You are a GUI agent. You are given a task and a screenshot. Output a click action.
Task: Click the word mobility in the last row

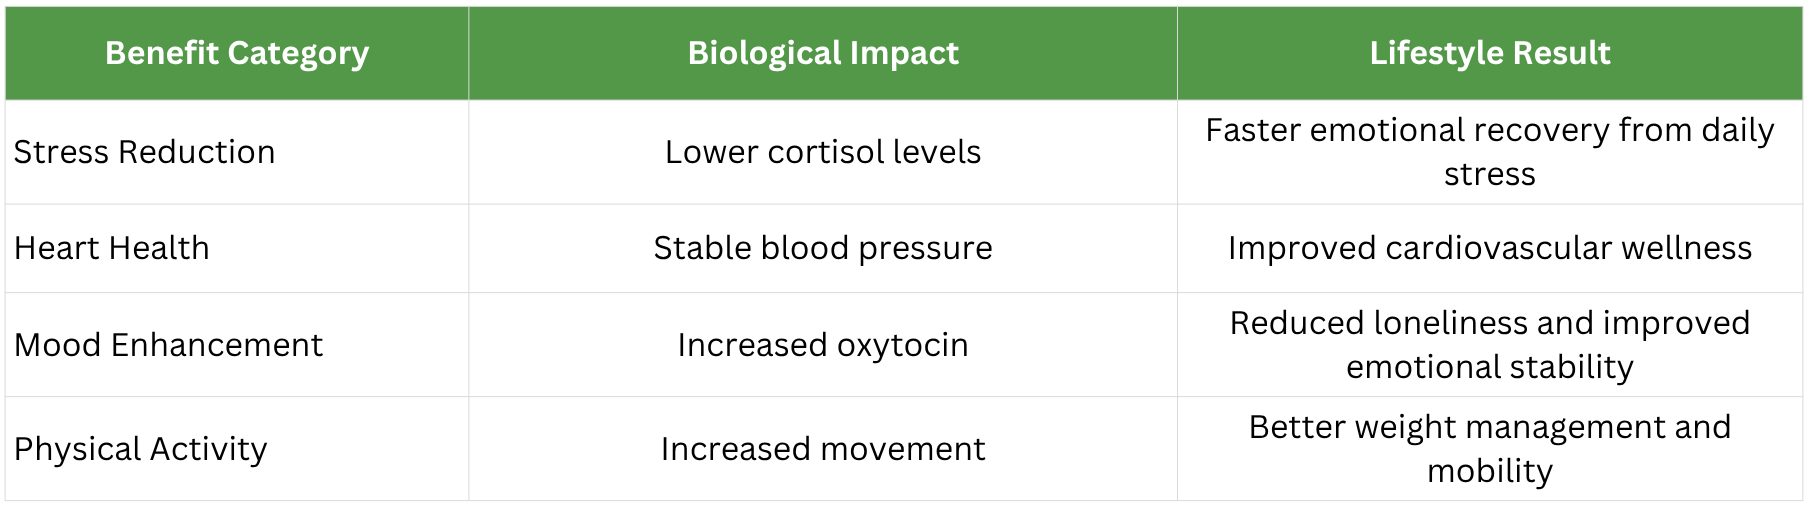click(1489, 471)
